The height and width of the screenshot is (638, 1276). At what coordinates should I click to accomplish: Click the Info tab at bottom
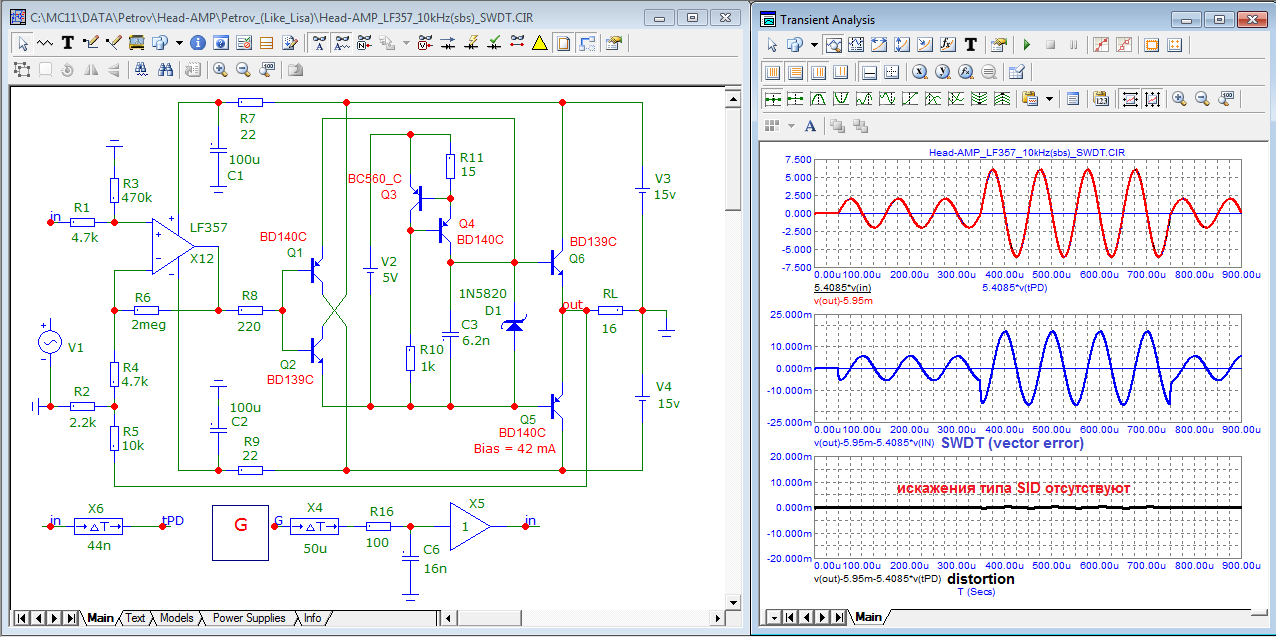pyautogui.click(x=313, y=618)
